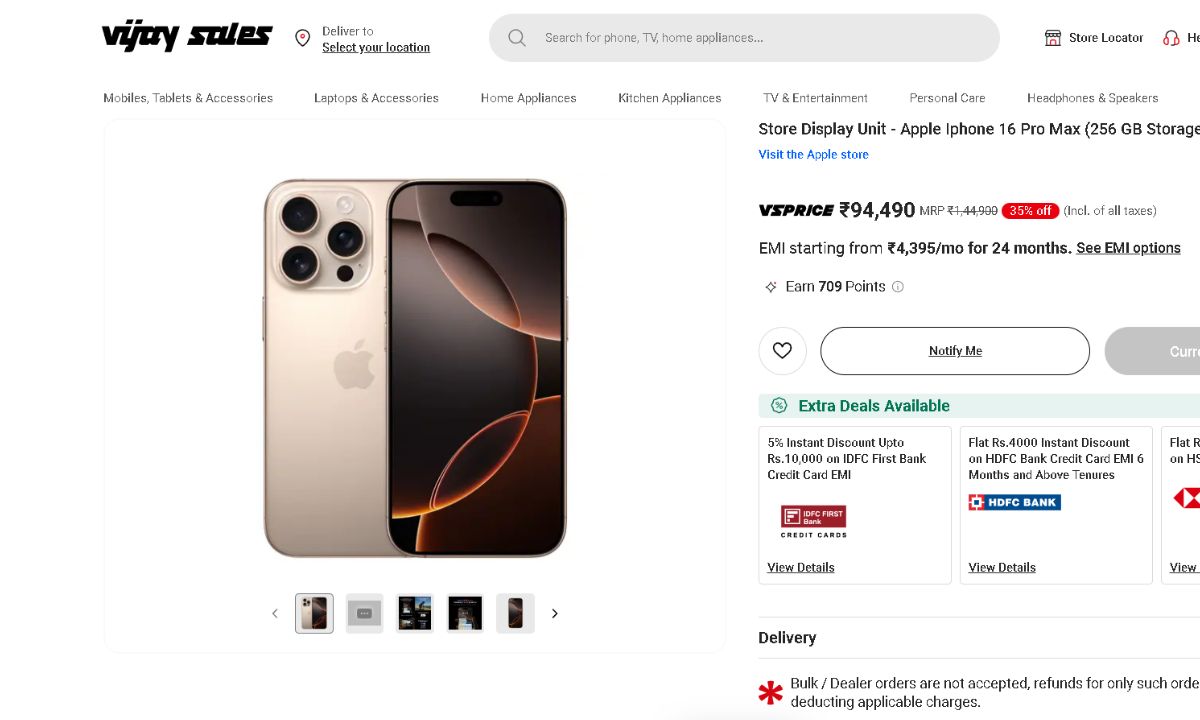View Details of IDFC First offer
The image size is (1200, 720).
tap(801, 568)
